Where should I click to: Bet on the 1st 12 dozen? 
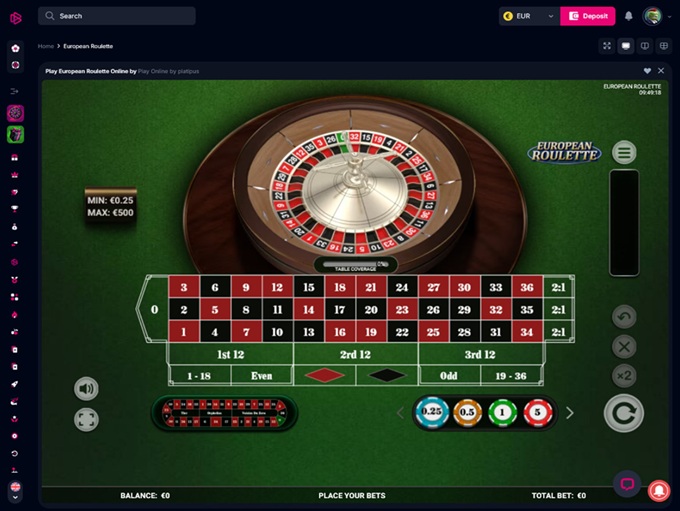[231, 354]
